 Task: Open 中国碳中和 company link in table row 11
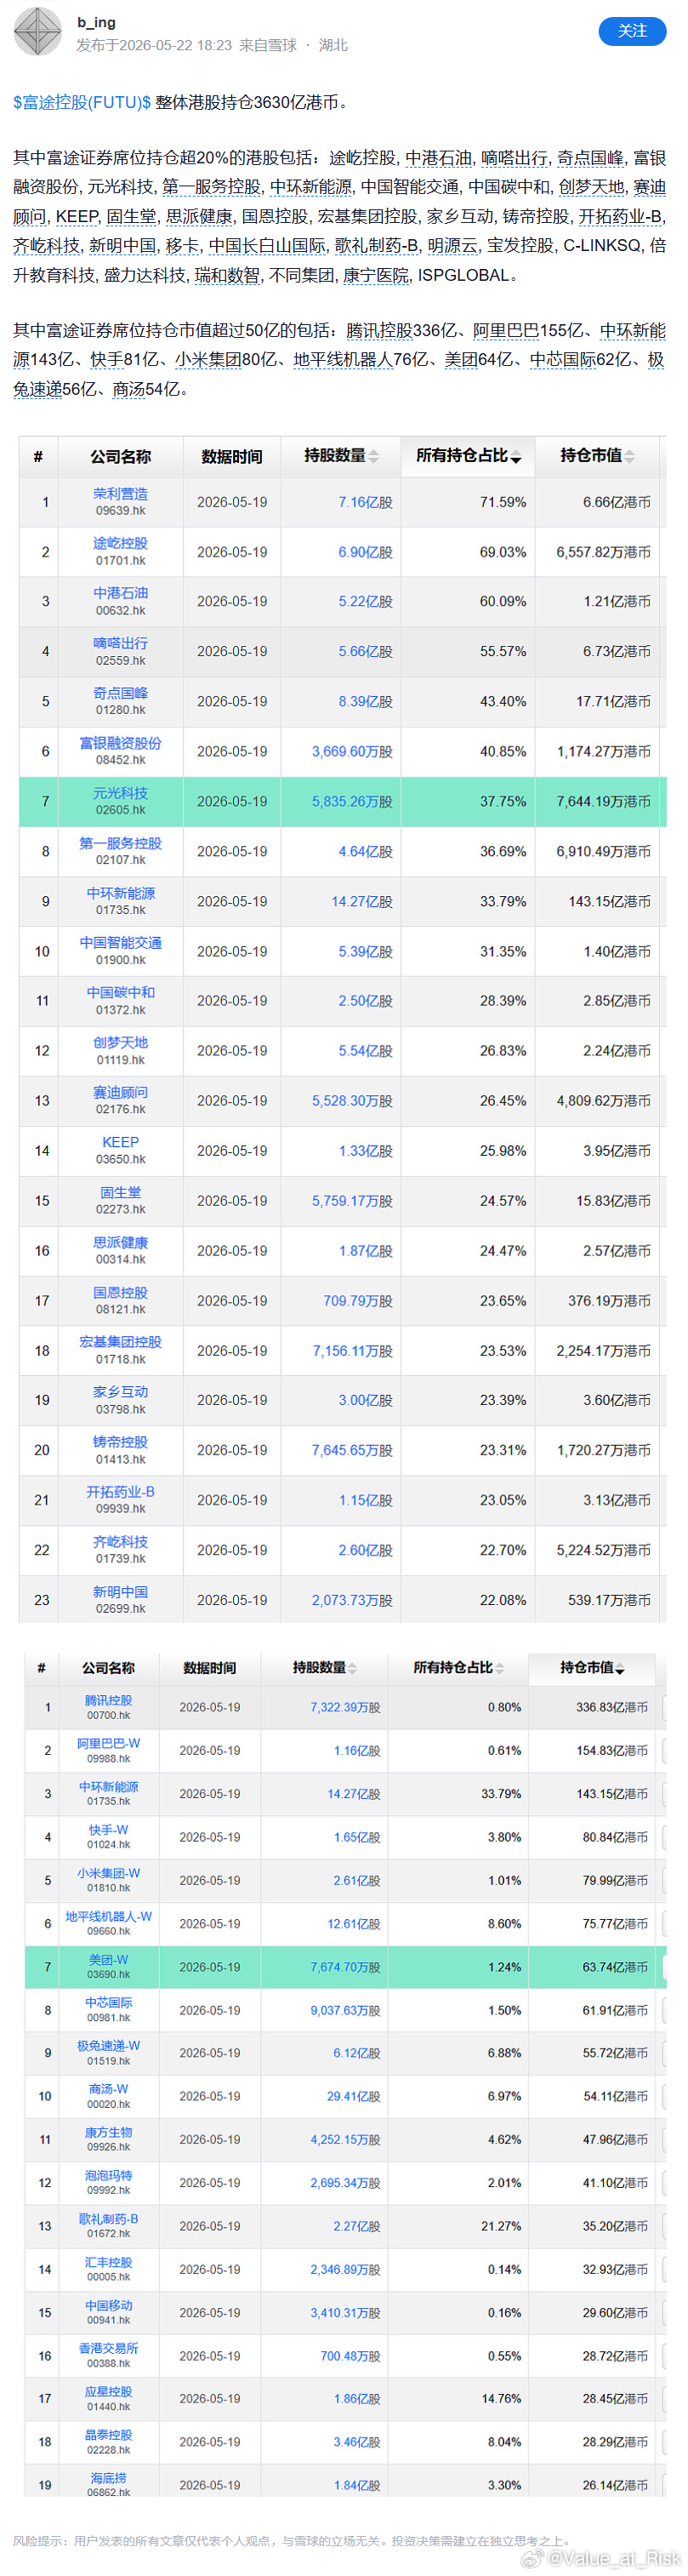click(121, 992)
